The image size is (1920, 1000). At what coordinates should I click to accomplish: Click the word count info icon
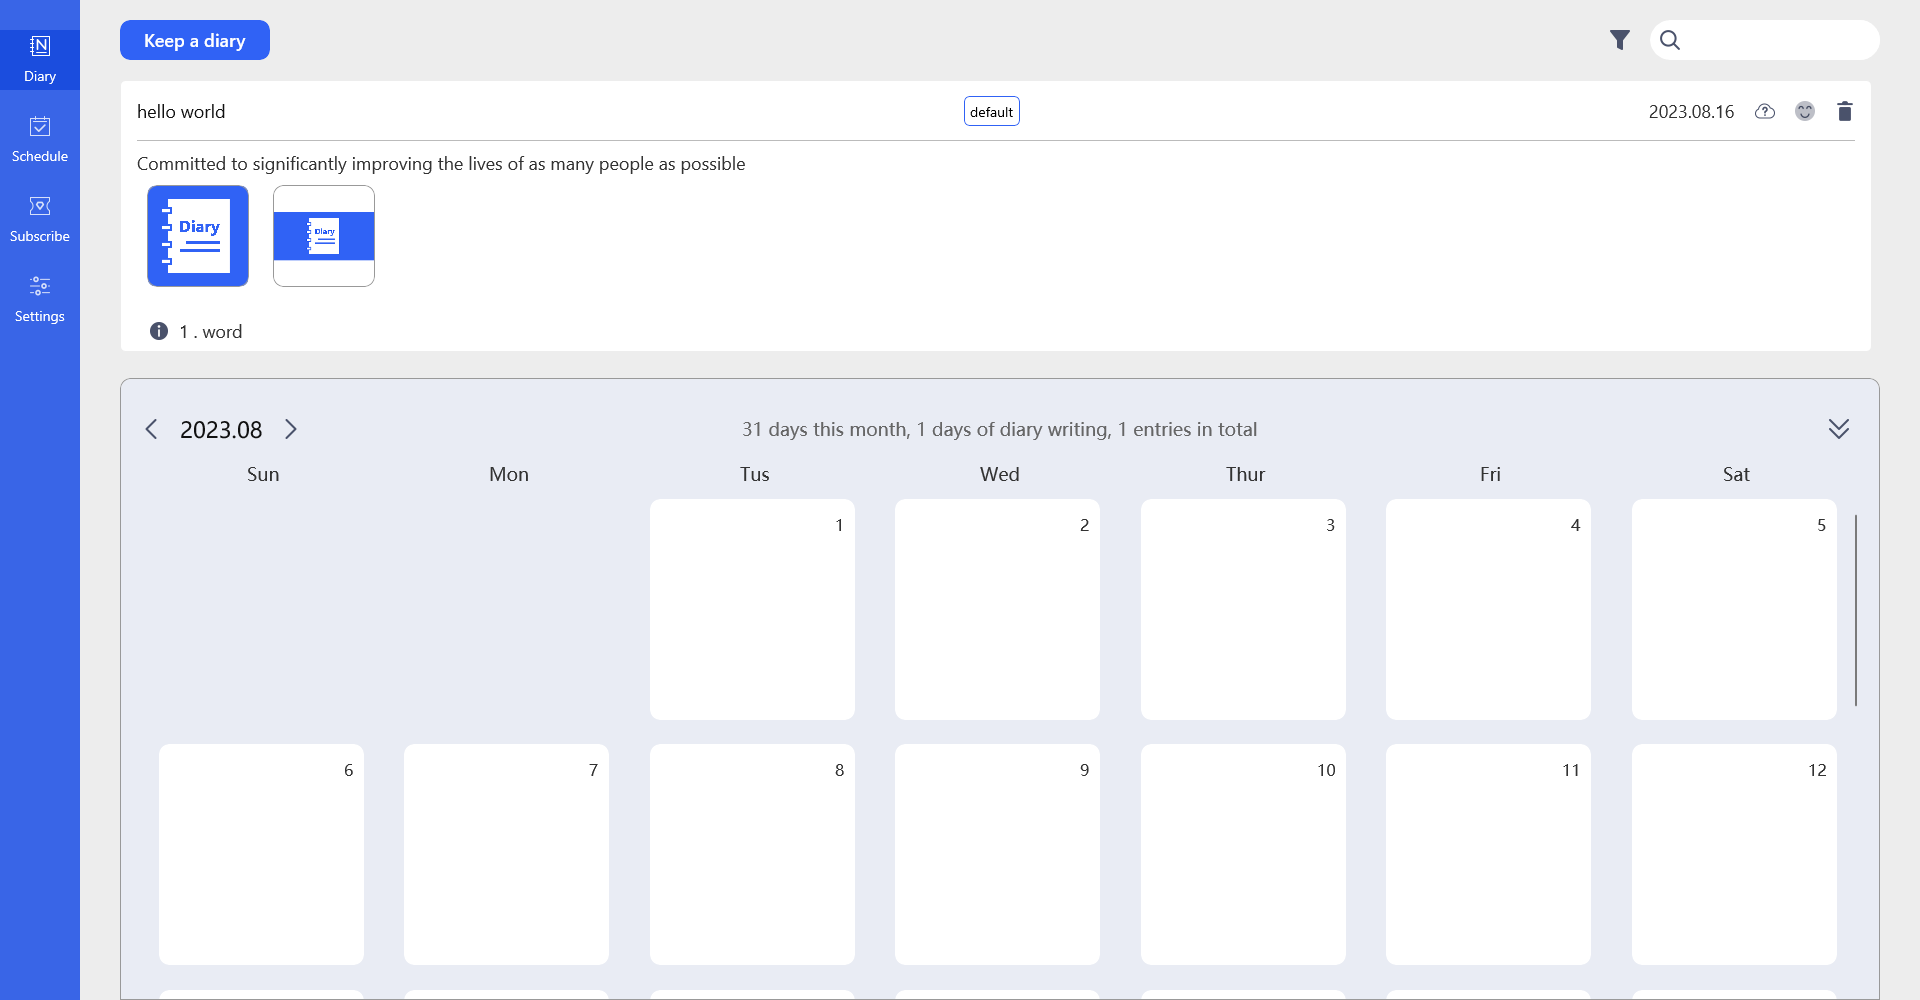pos(159,331)
